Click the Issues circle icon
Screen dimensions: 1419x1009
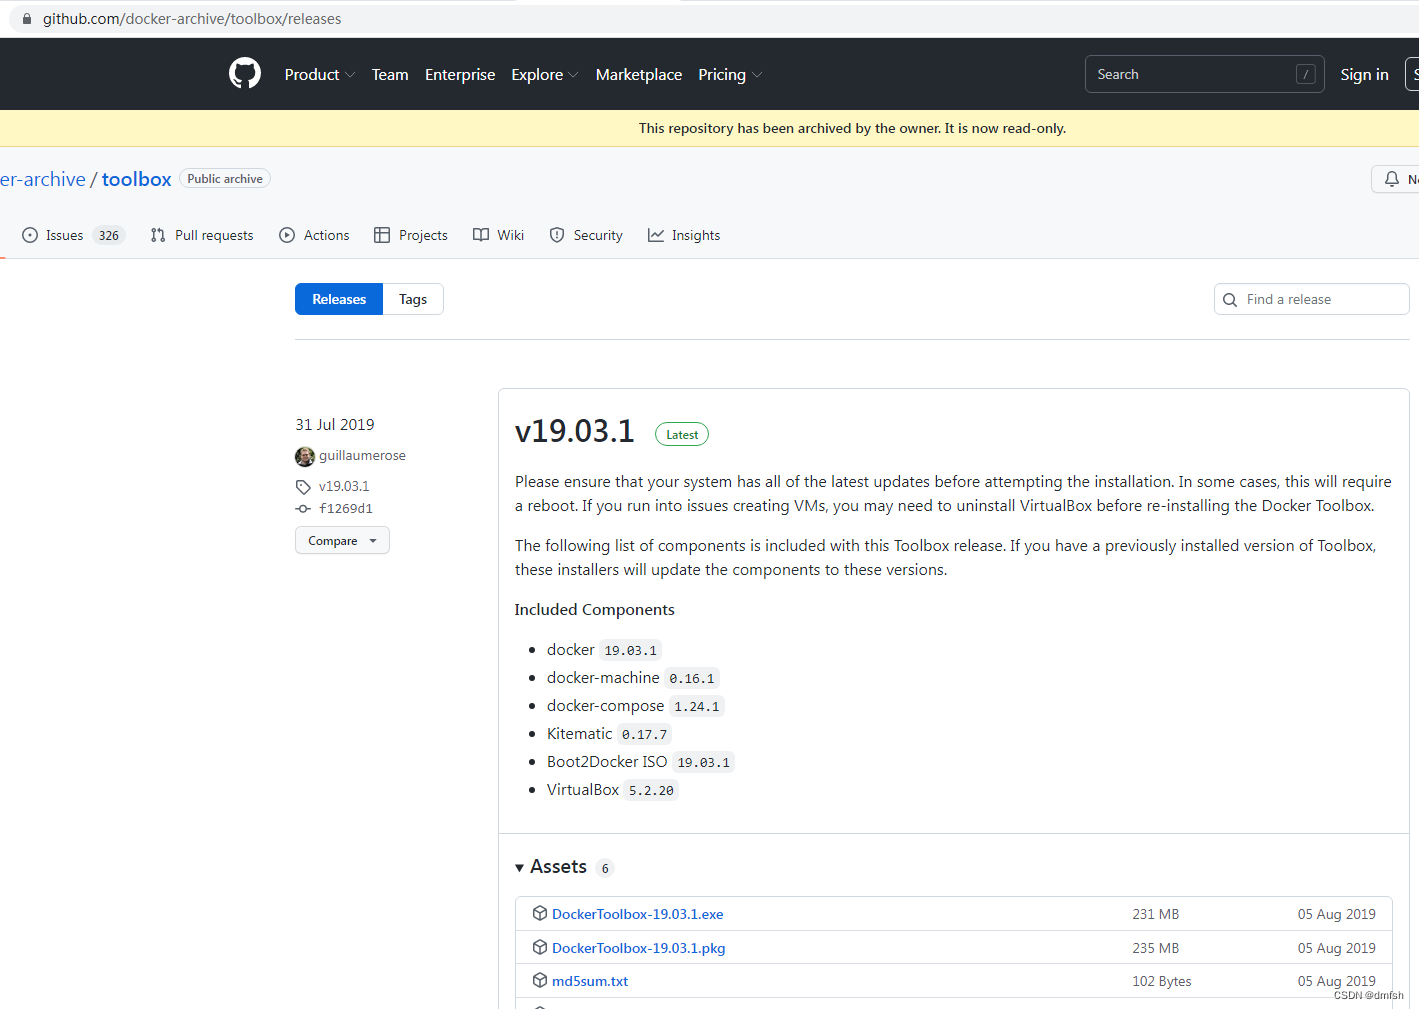[30, 235]
